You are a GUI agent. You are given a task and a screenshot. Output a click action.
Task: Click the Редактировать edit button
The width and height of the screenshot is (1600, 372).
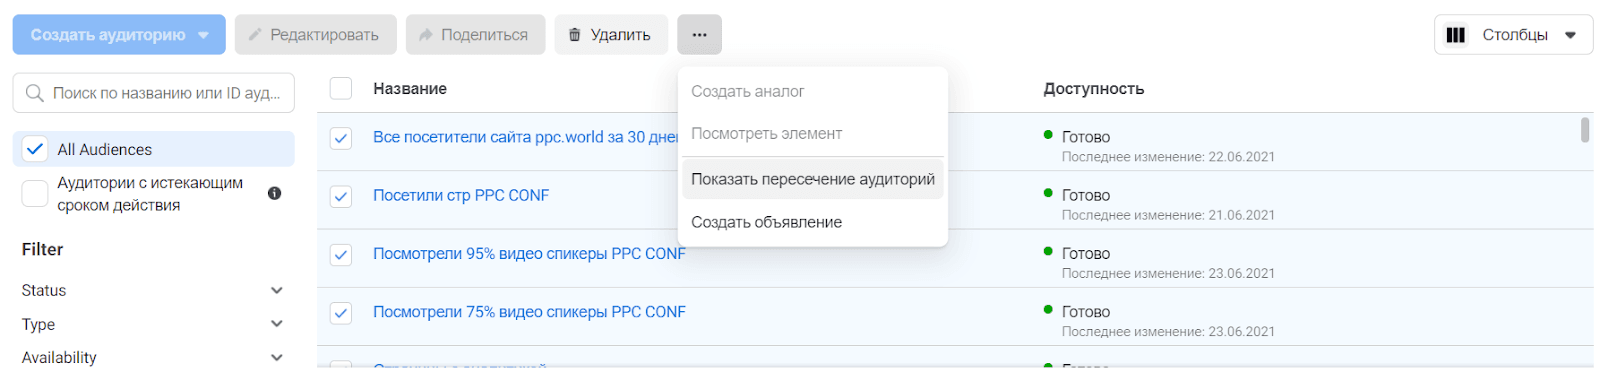316,35
